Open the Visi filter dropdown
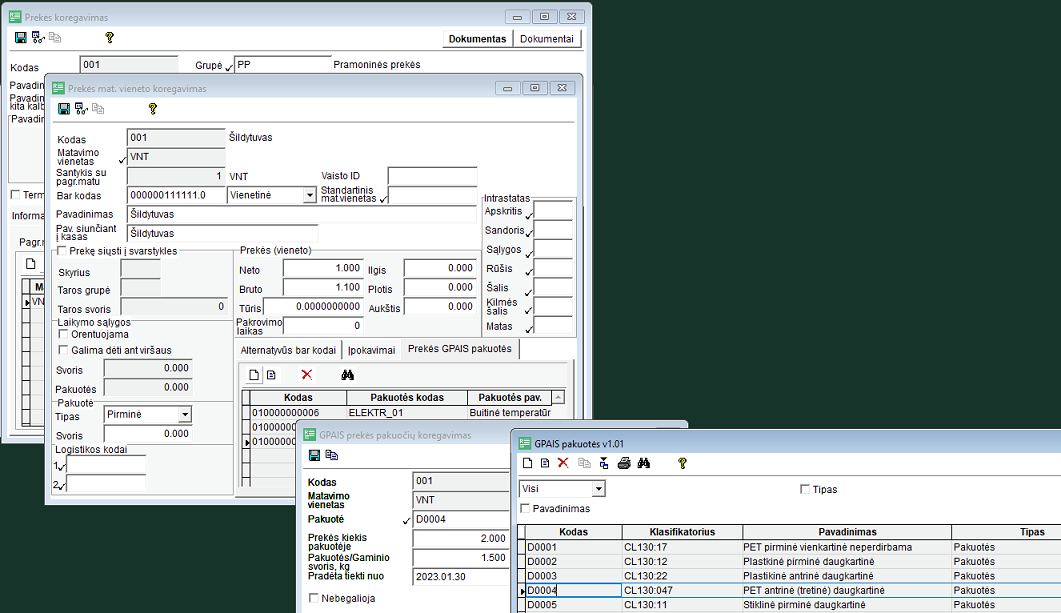The height and width of the screenshot is (613, 1061). pos(598,489)
